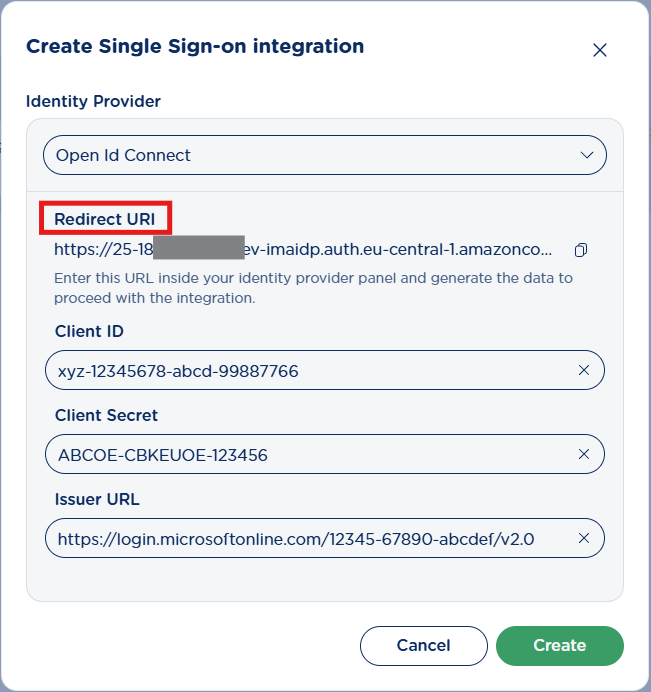
Task: Click the Create button
Action: [x=559, y=645]
